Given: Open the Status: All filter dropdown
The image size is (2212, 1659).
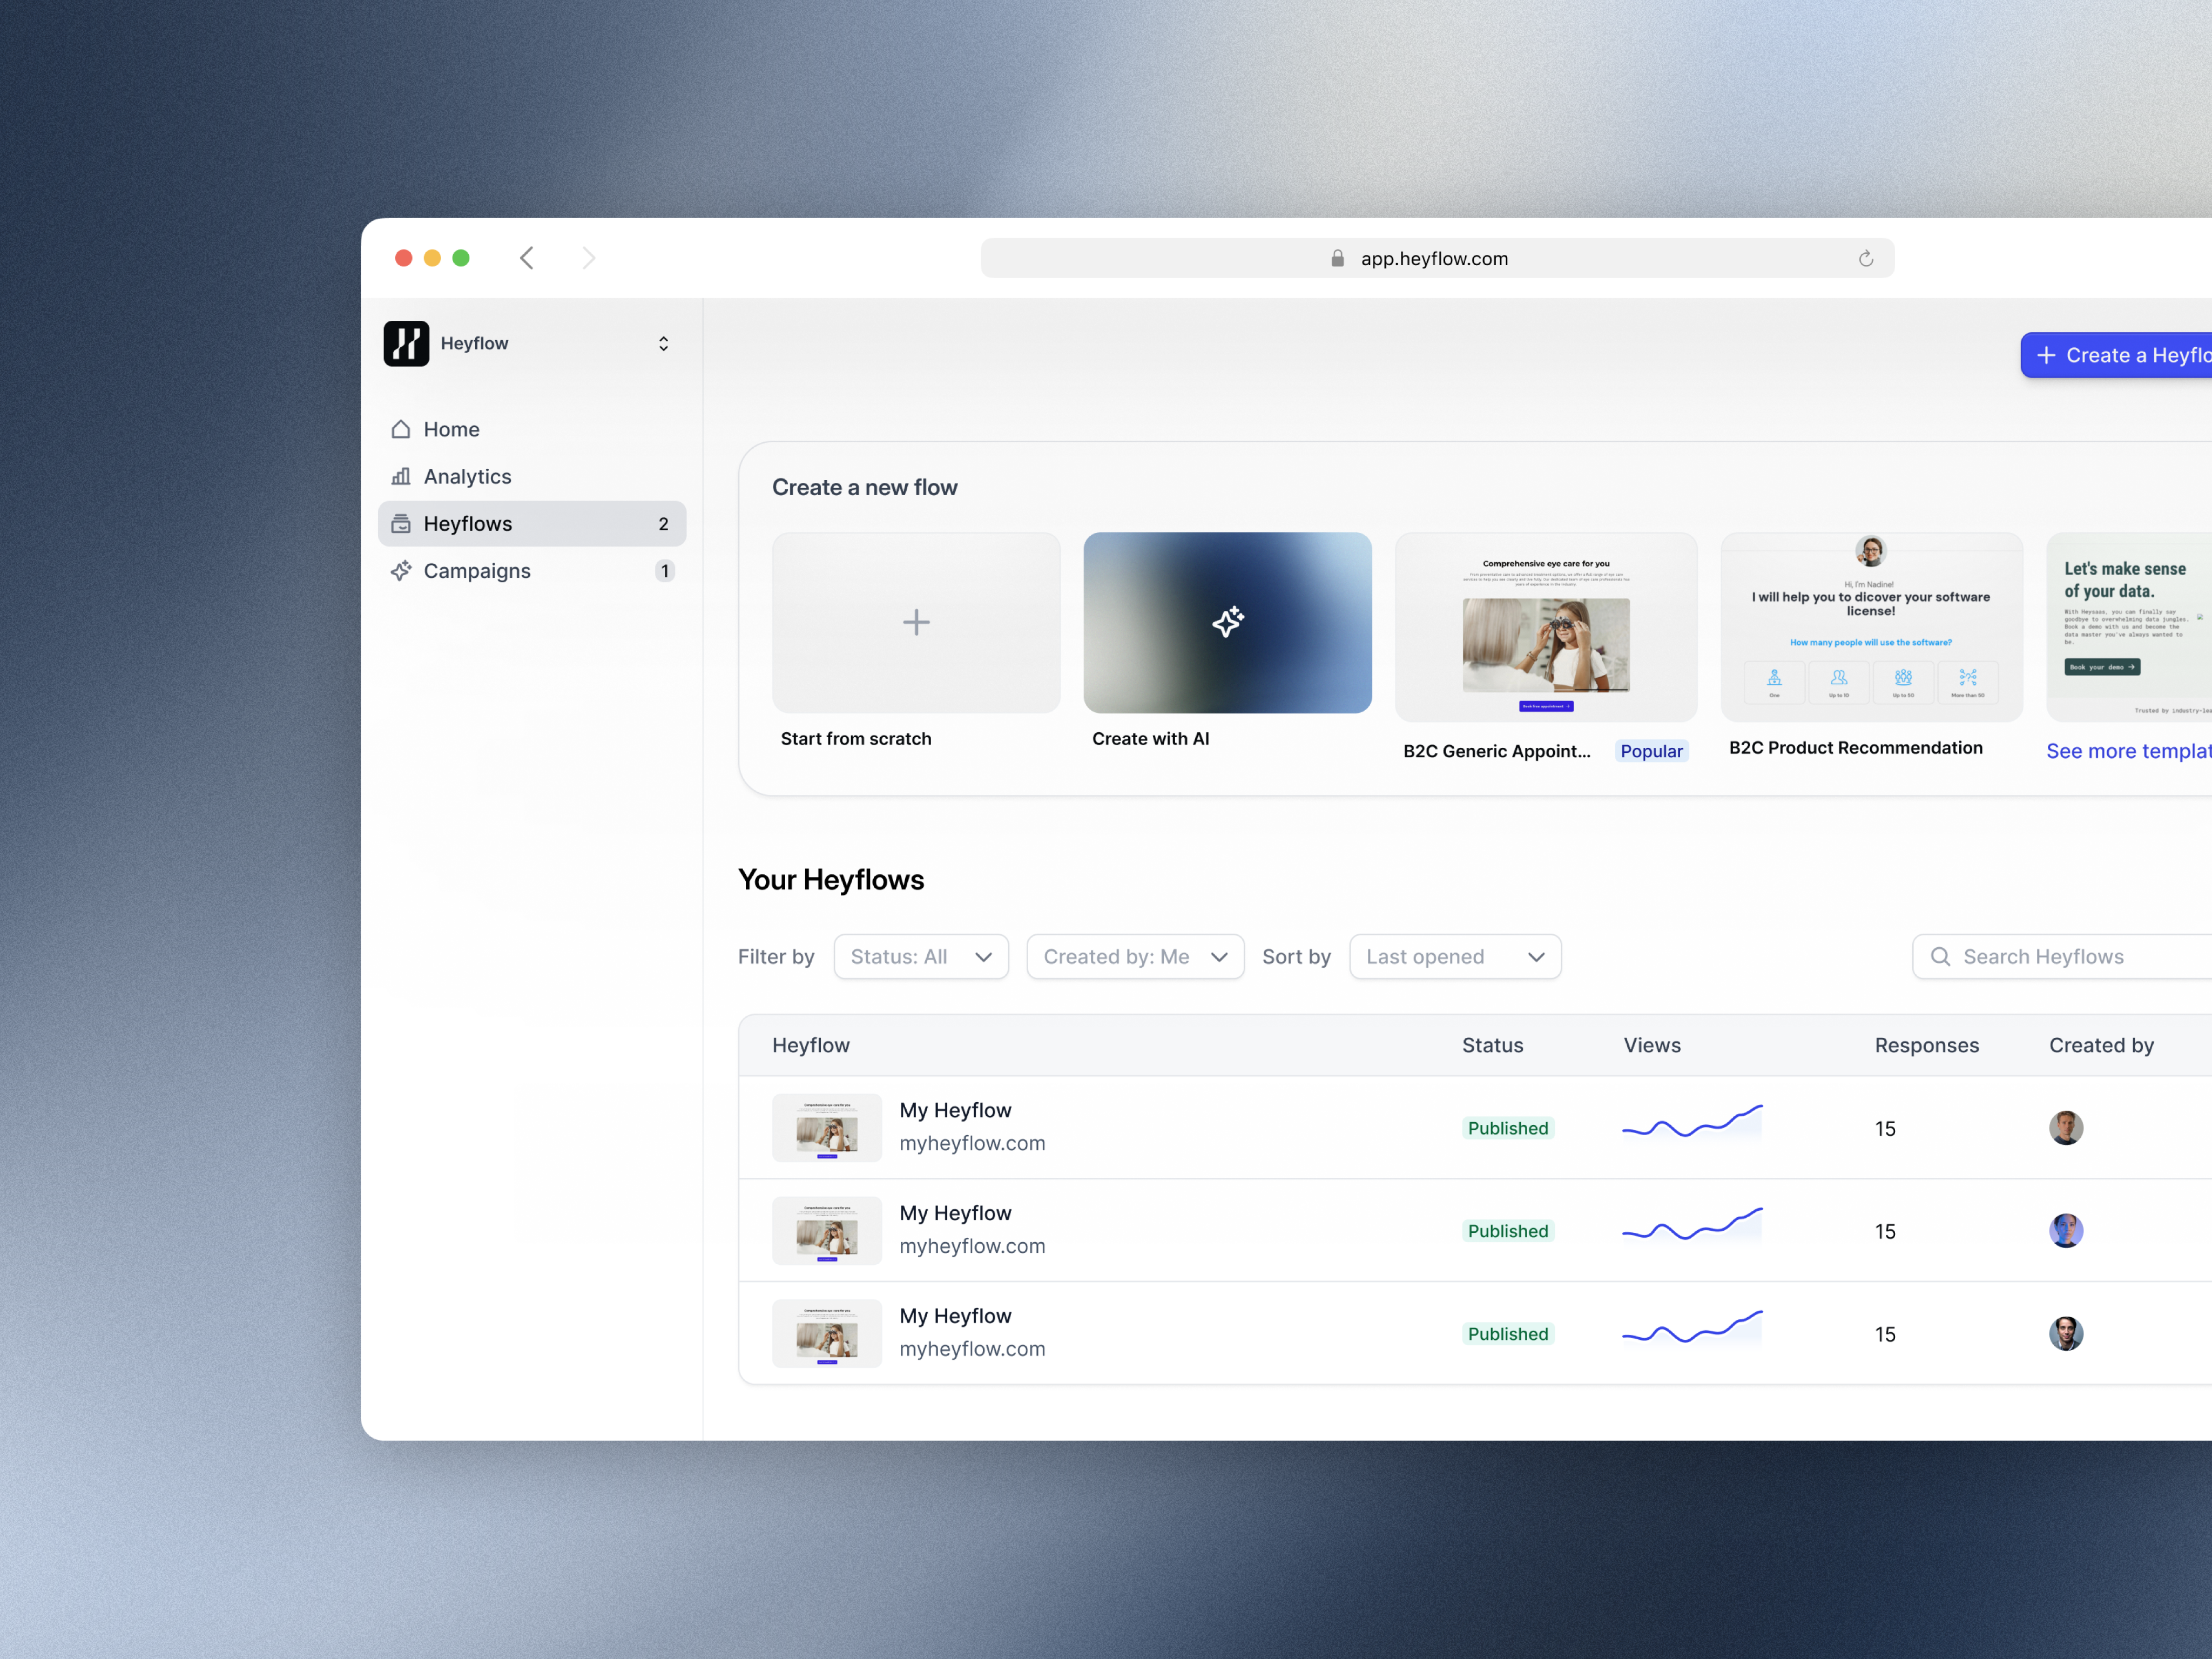Looking at the screenshot, I should (x=920, y=956).
